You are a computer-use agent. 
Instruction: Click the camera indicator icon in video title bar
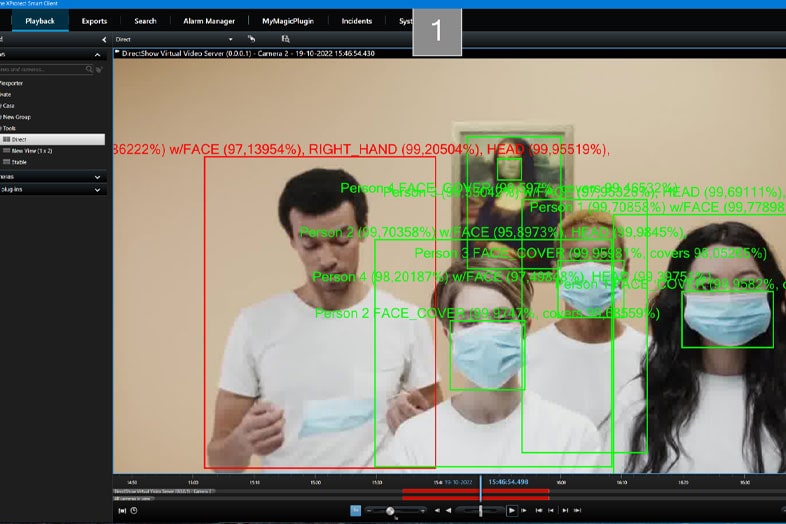tap(117, 52)
